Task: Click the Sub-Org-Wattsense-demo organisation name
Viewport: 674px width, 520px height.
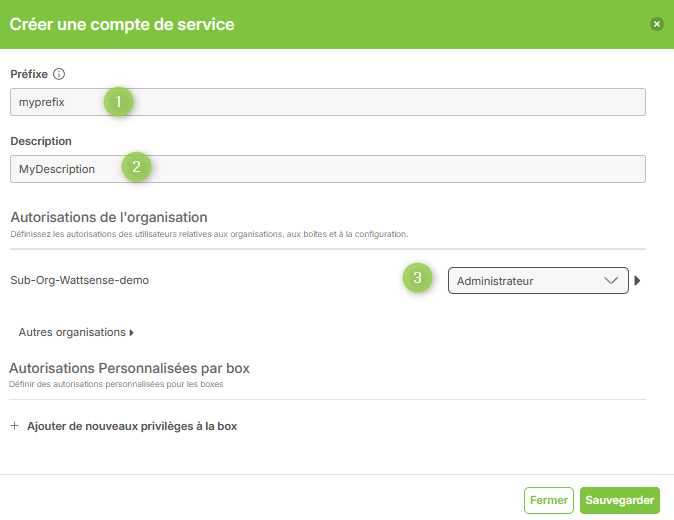Action: pos(80,280)
